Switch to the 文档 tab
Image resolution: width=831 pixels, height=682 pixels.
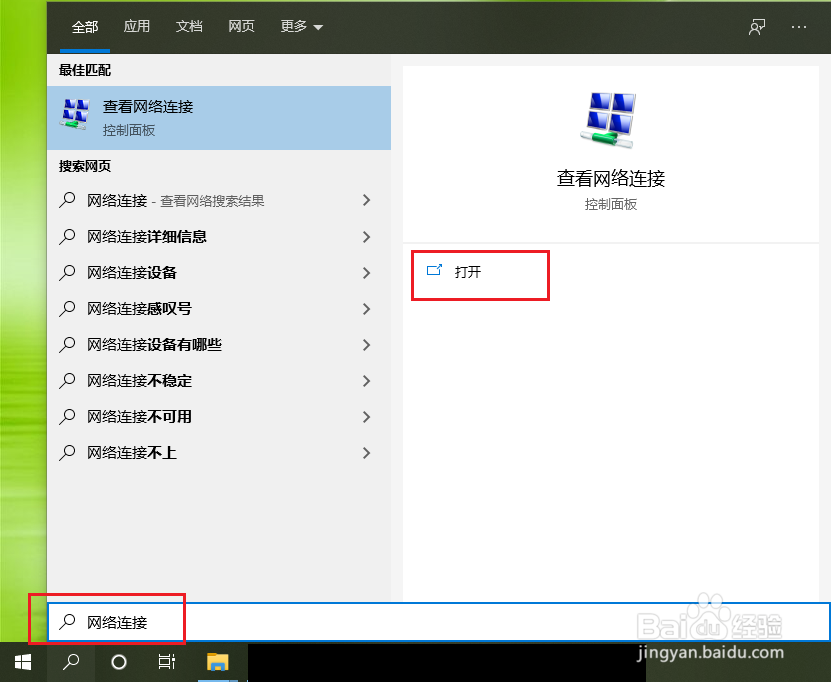(189, 27)
